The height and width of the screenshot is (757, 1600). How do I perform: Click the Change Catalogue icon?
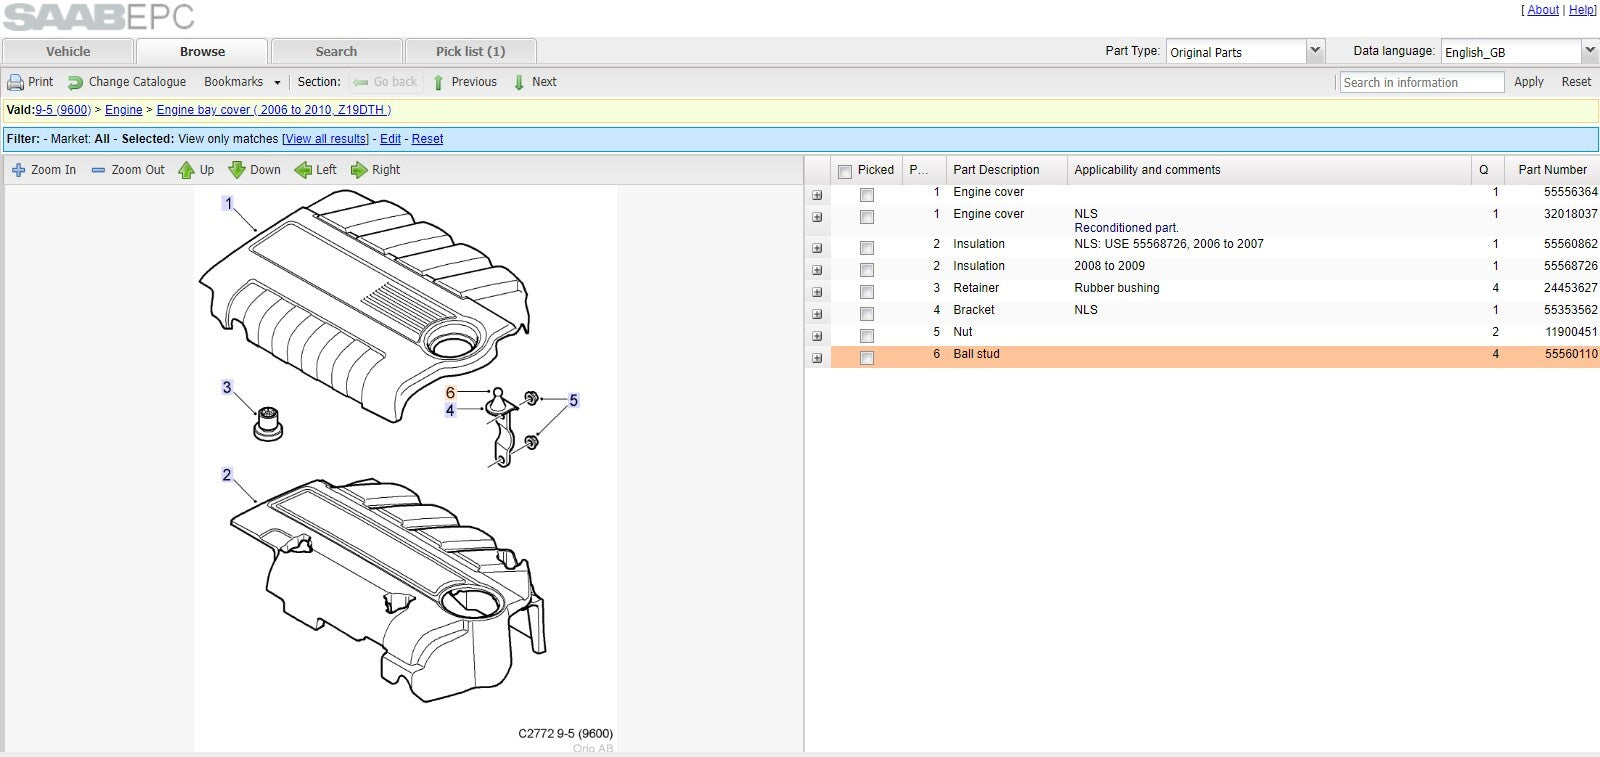[75, 82]
